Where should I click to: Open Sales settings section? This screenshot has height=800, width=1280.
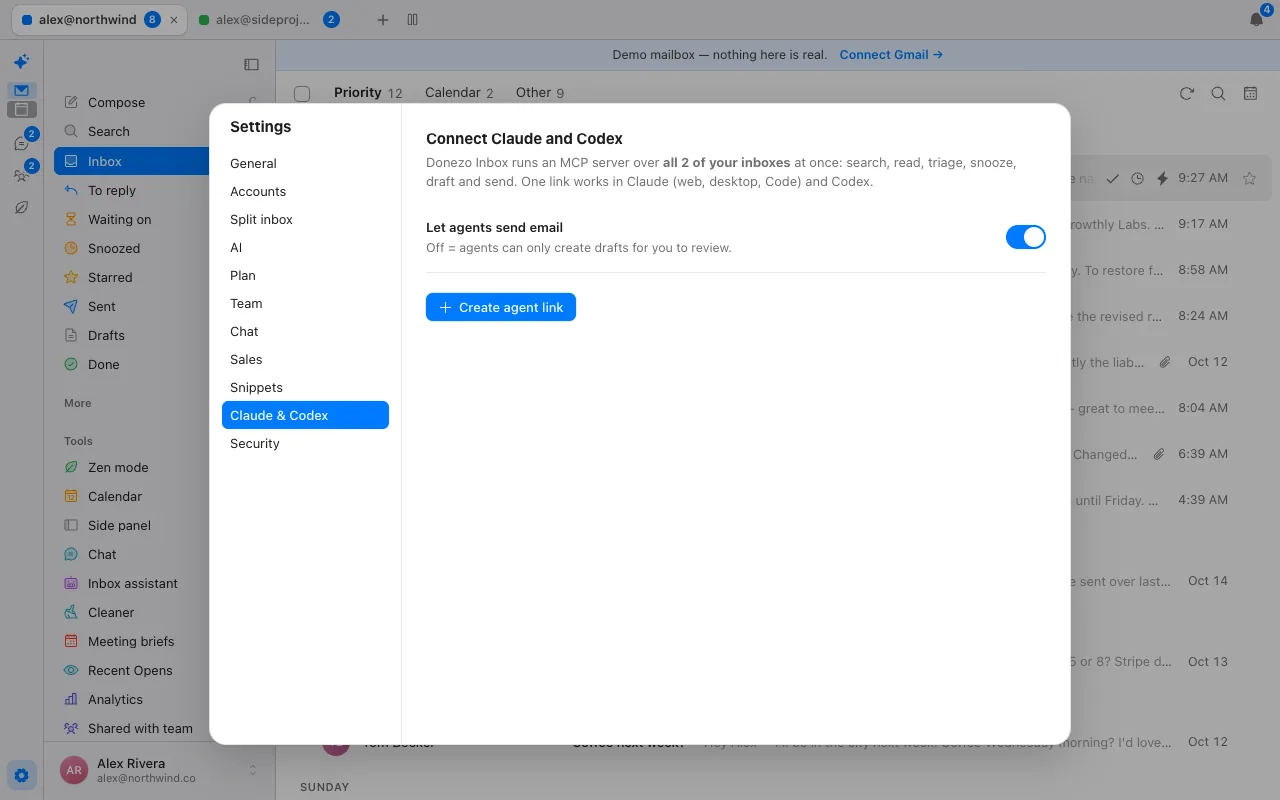click(x=305, y=359)
